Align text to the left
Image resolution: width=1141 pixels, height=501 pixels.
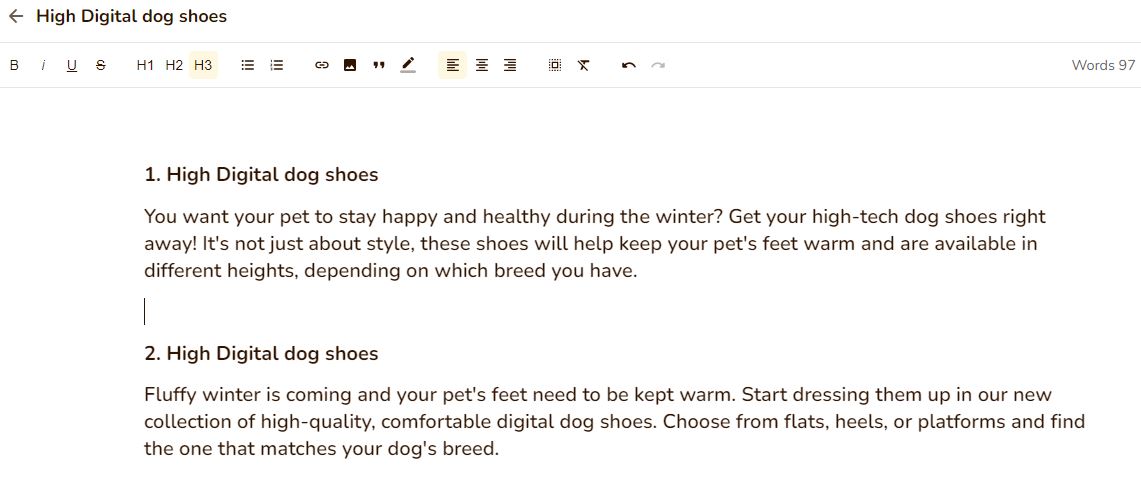pos(453,65)
